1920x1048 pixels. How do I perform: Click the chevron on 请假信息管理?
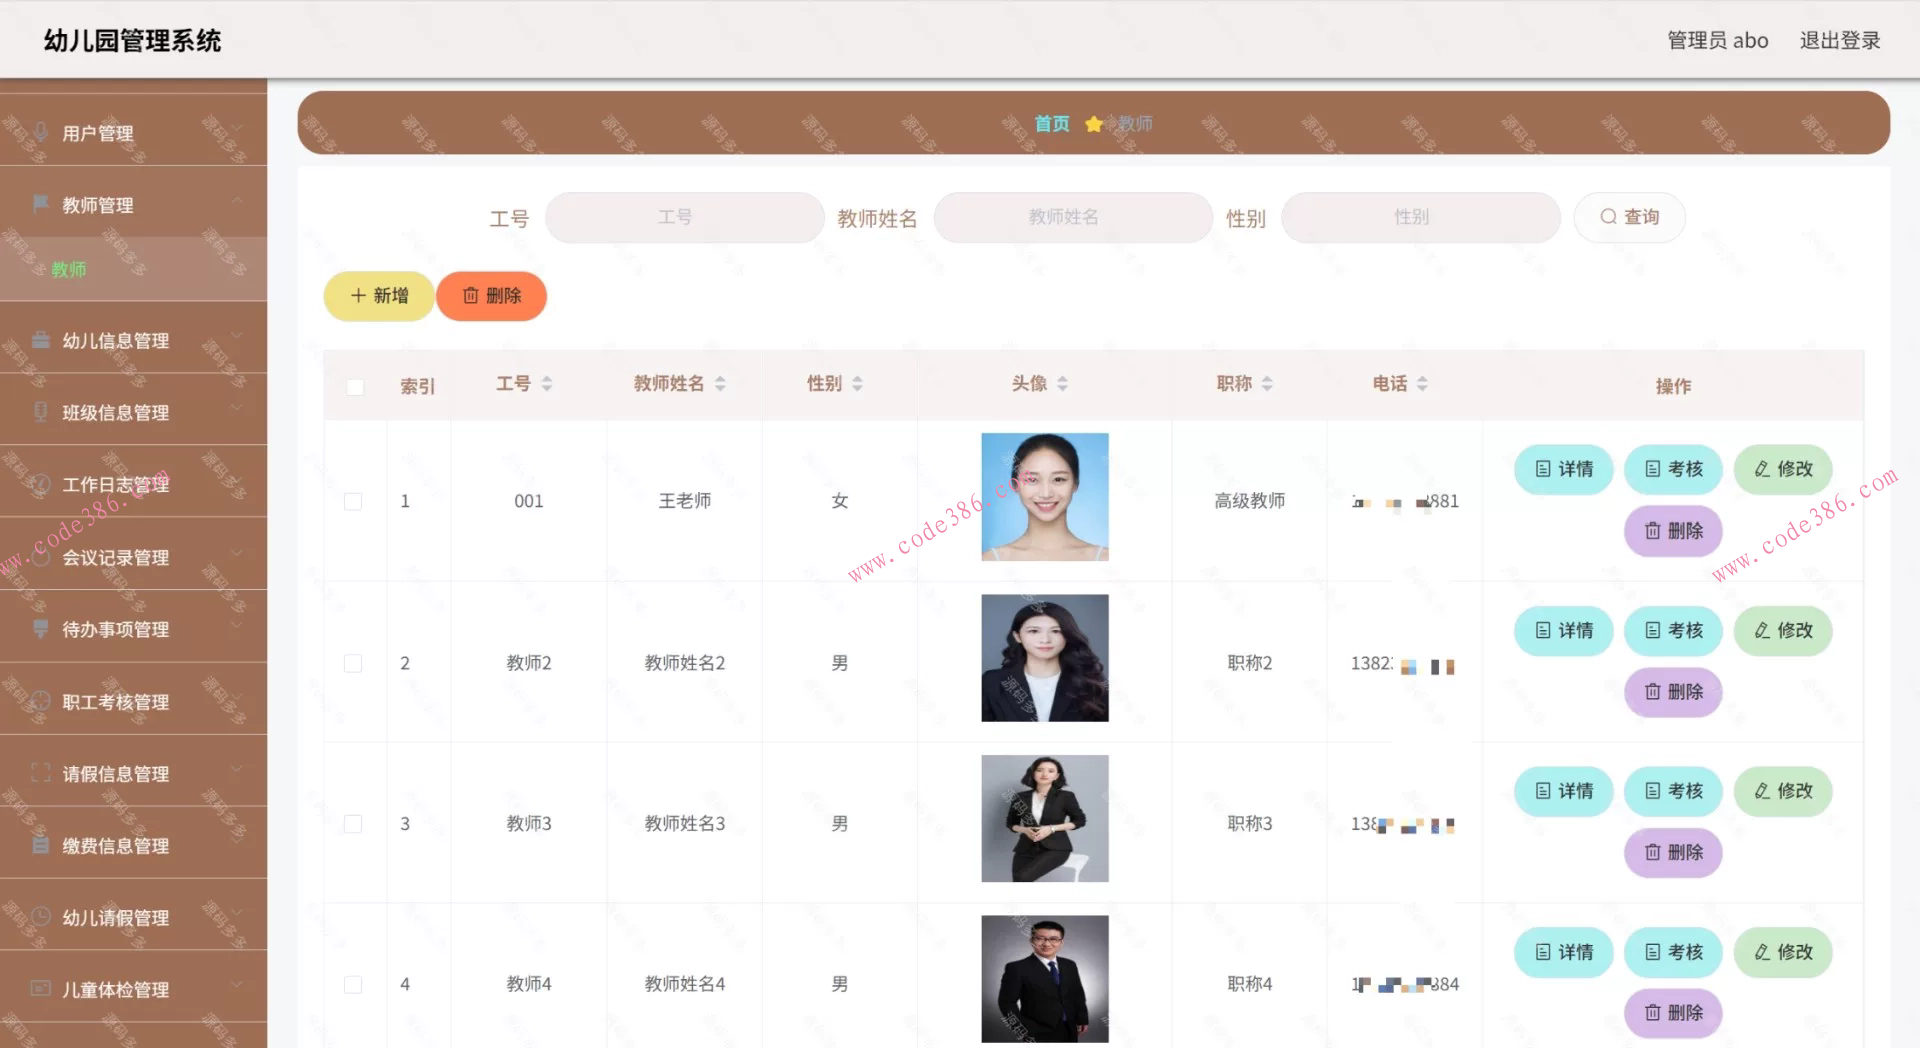click(237, 769)
